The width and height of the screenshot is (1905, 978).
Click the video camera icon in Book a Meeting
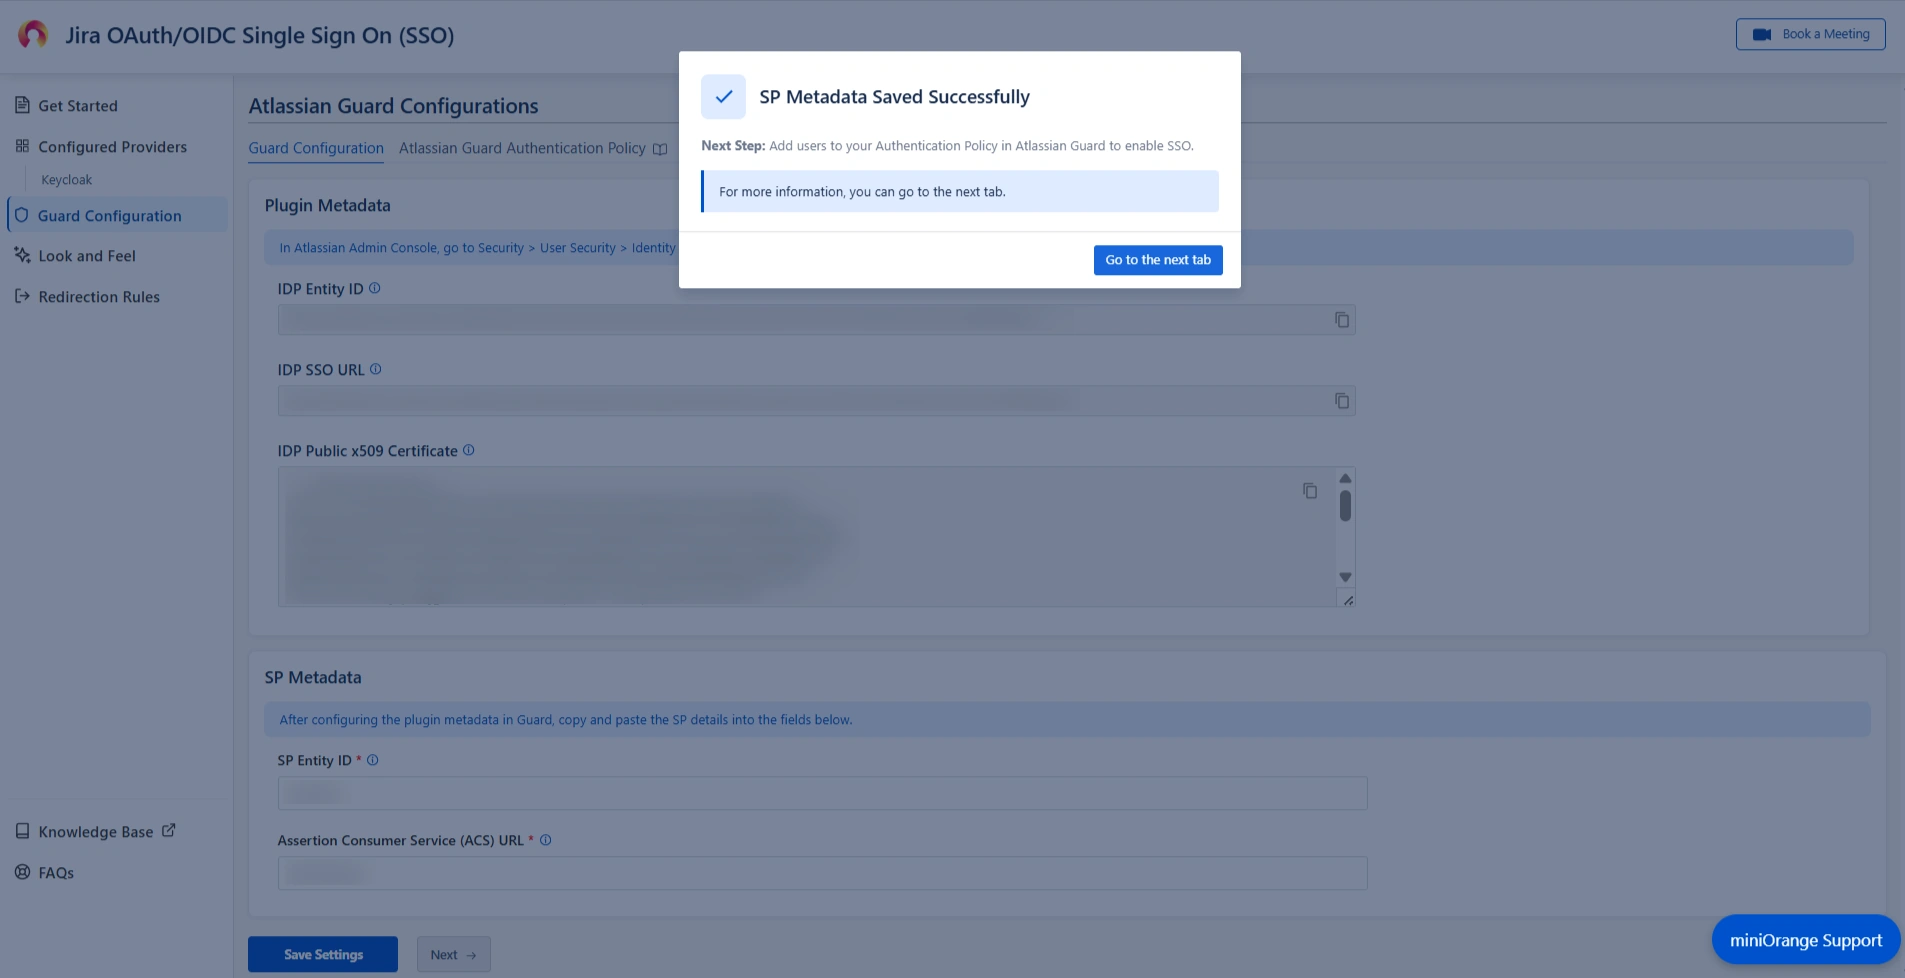(1762, 34)
